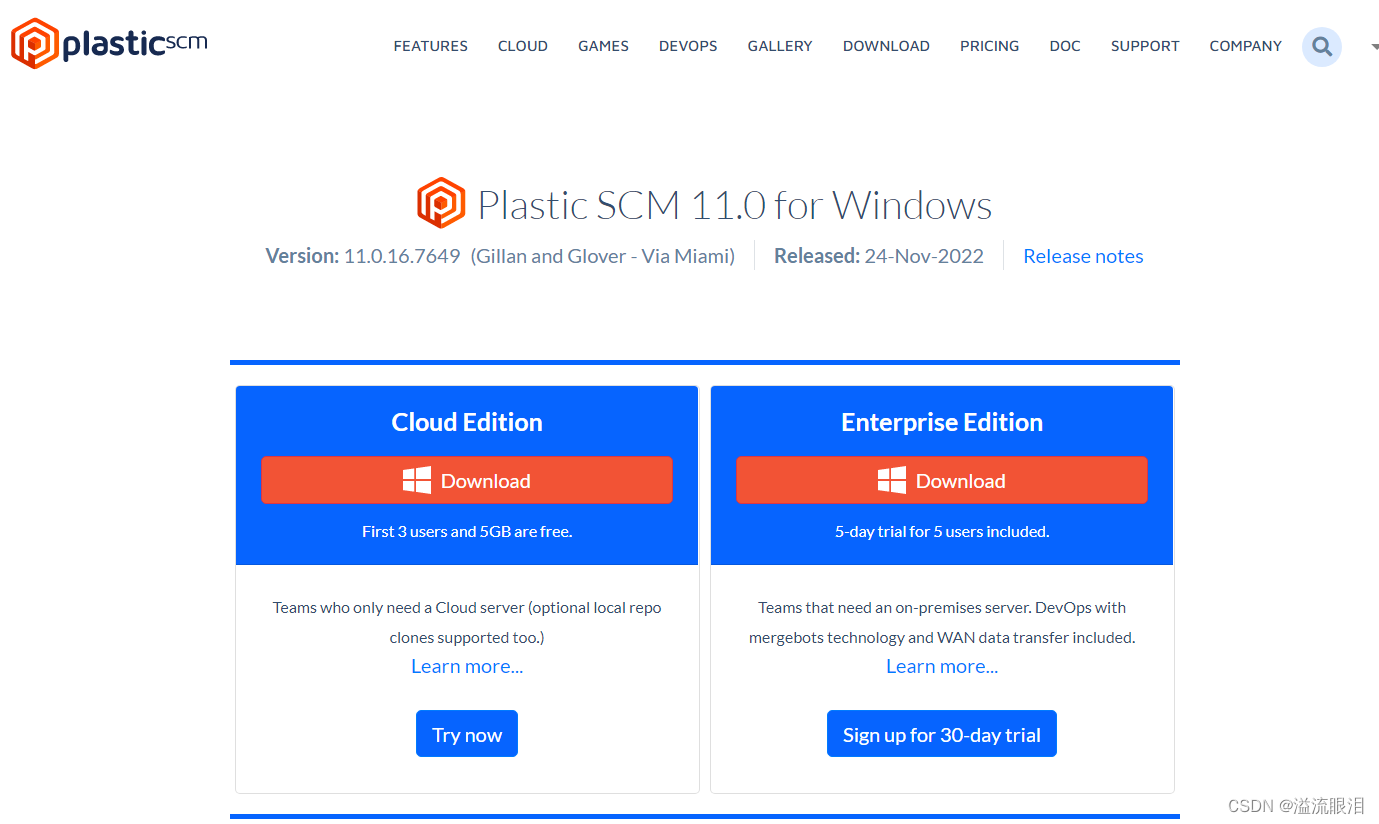Open the Release notes link
The width and height of the screenshot is (1379, 824).
click(x=1083, y=256)
